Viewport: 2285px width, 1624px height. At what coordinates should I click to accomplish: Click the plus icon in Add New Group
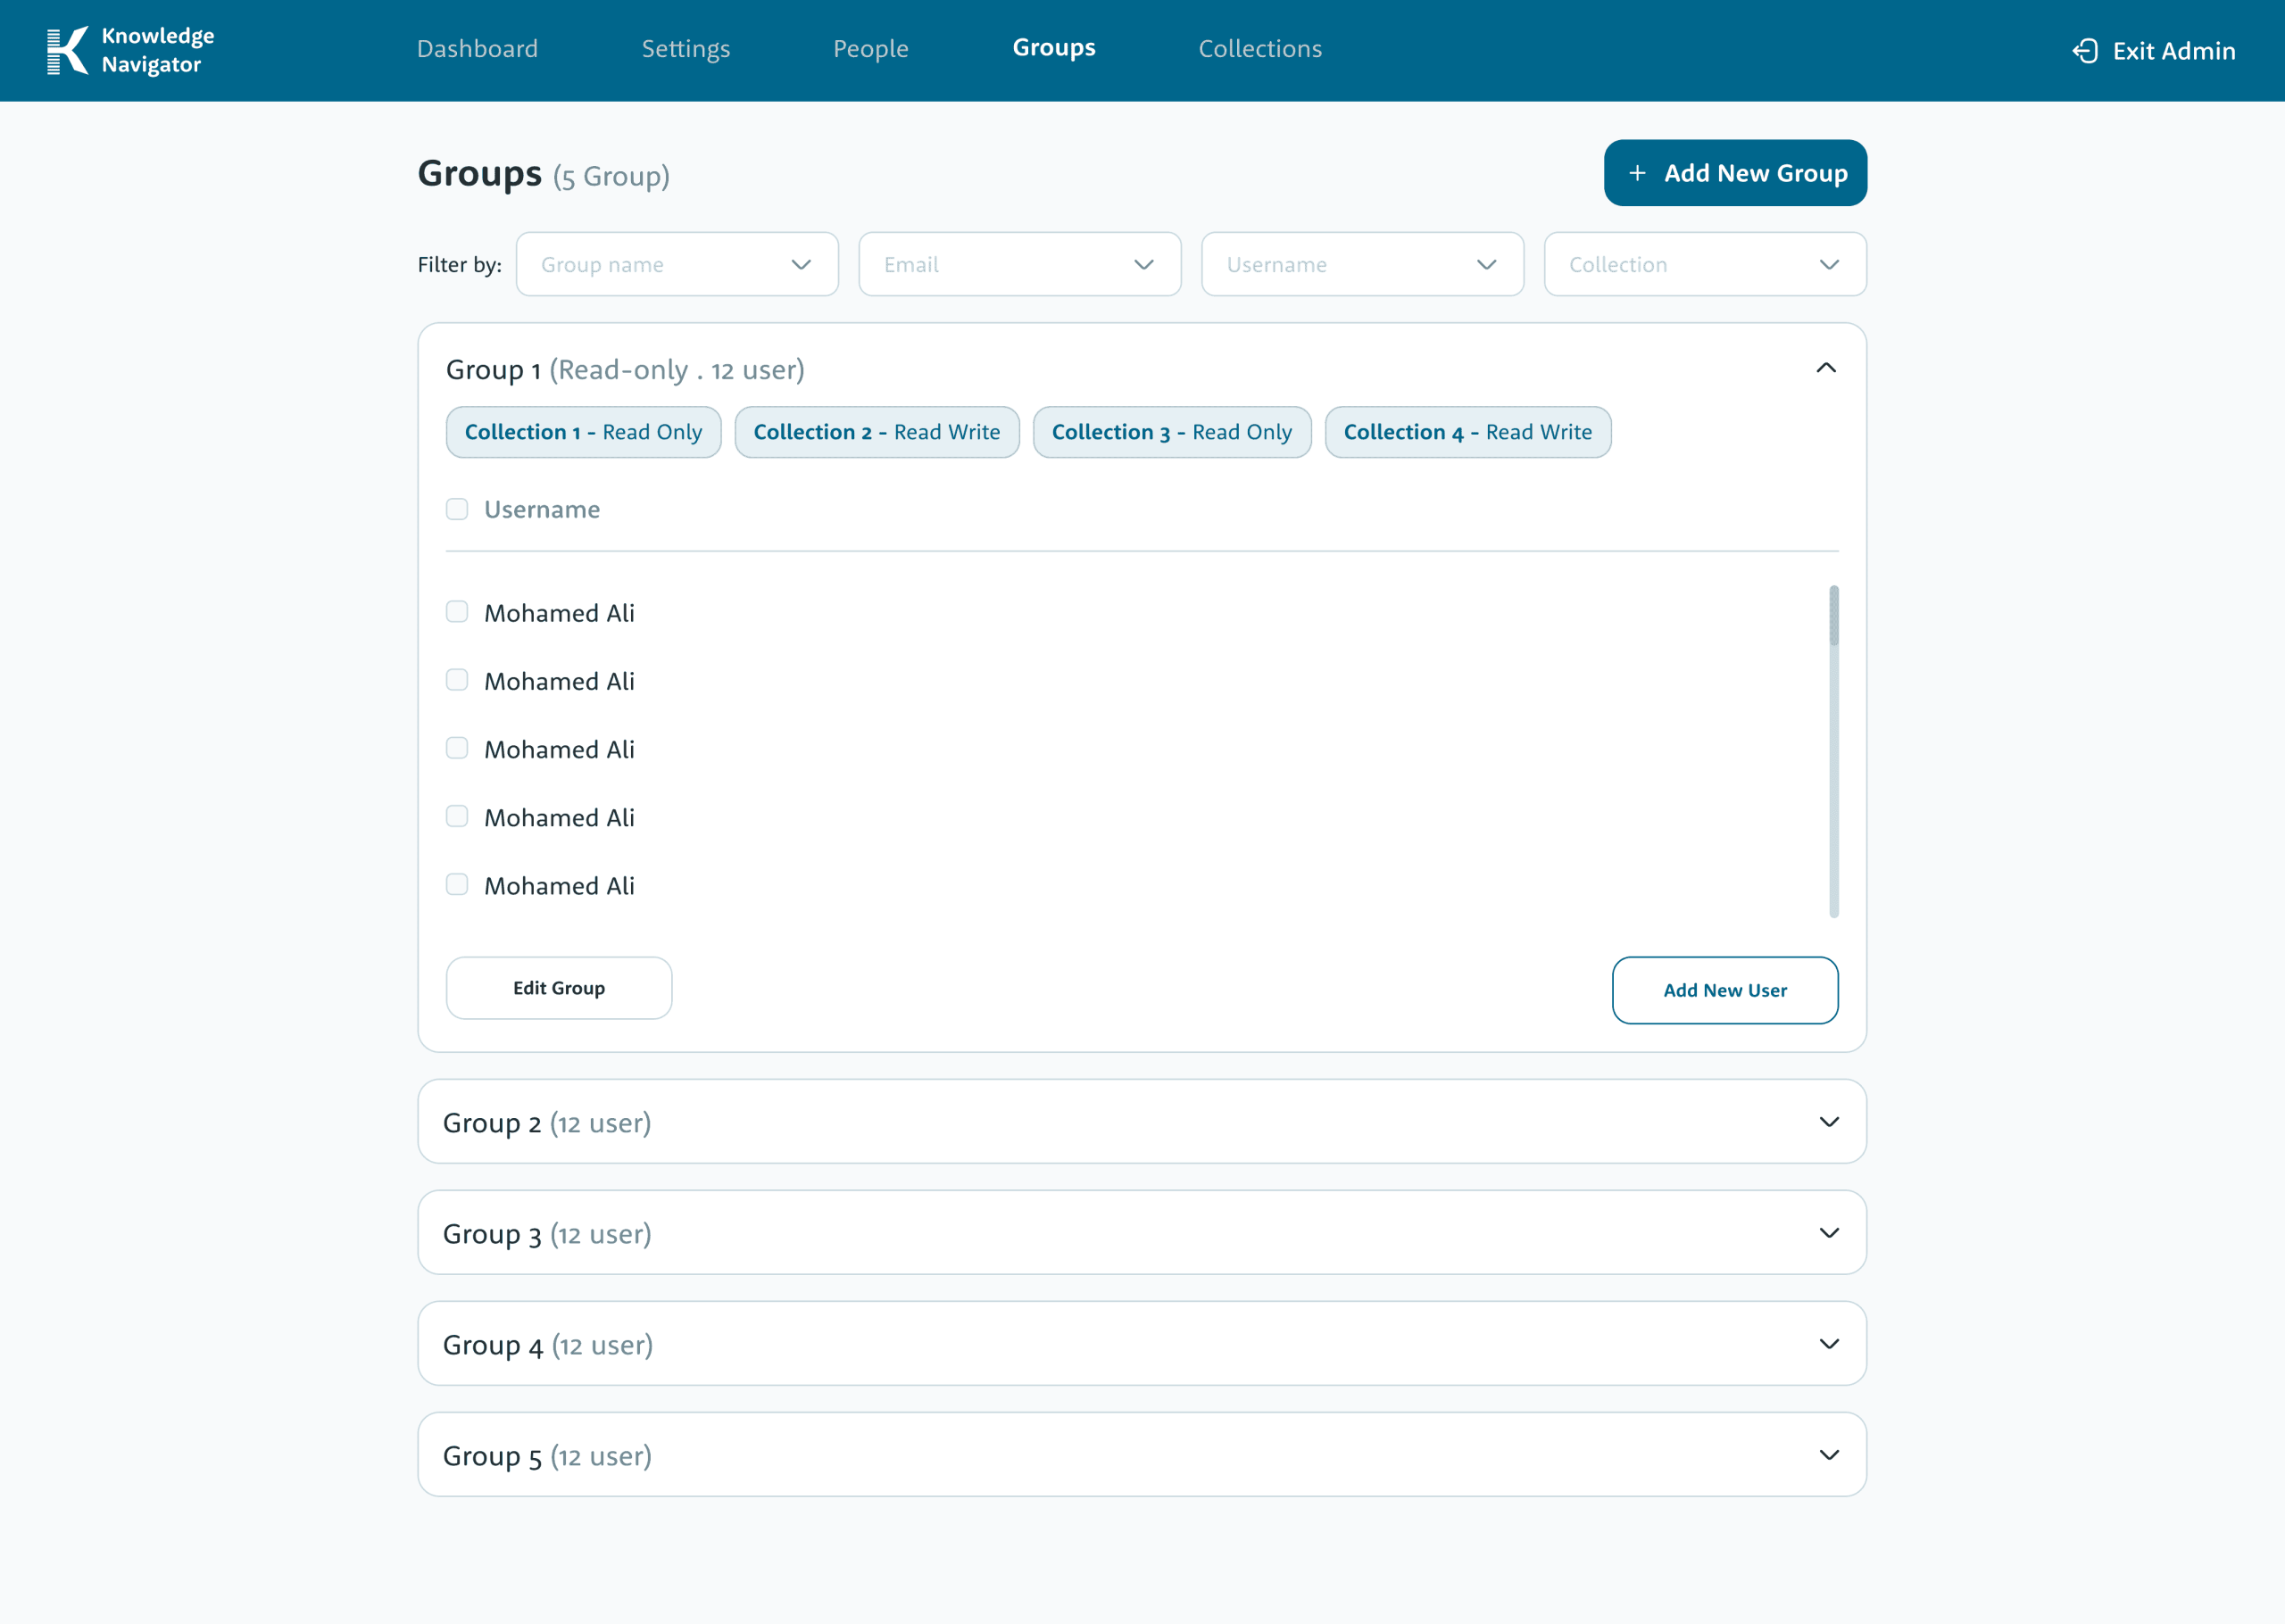click(x=1637, y=173)
